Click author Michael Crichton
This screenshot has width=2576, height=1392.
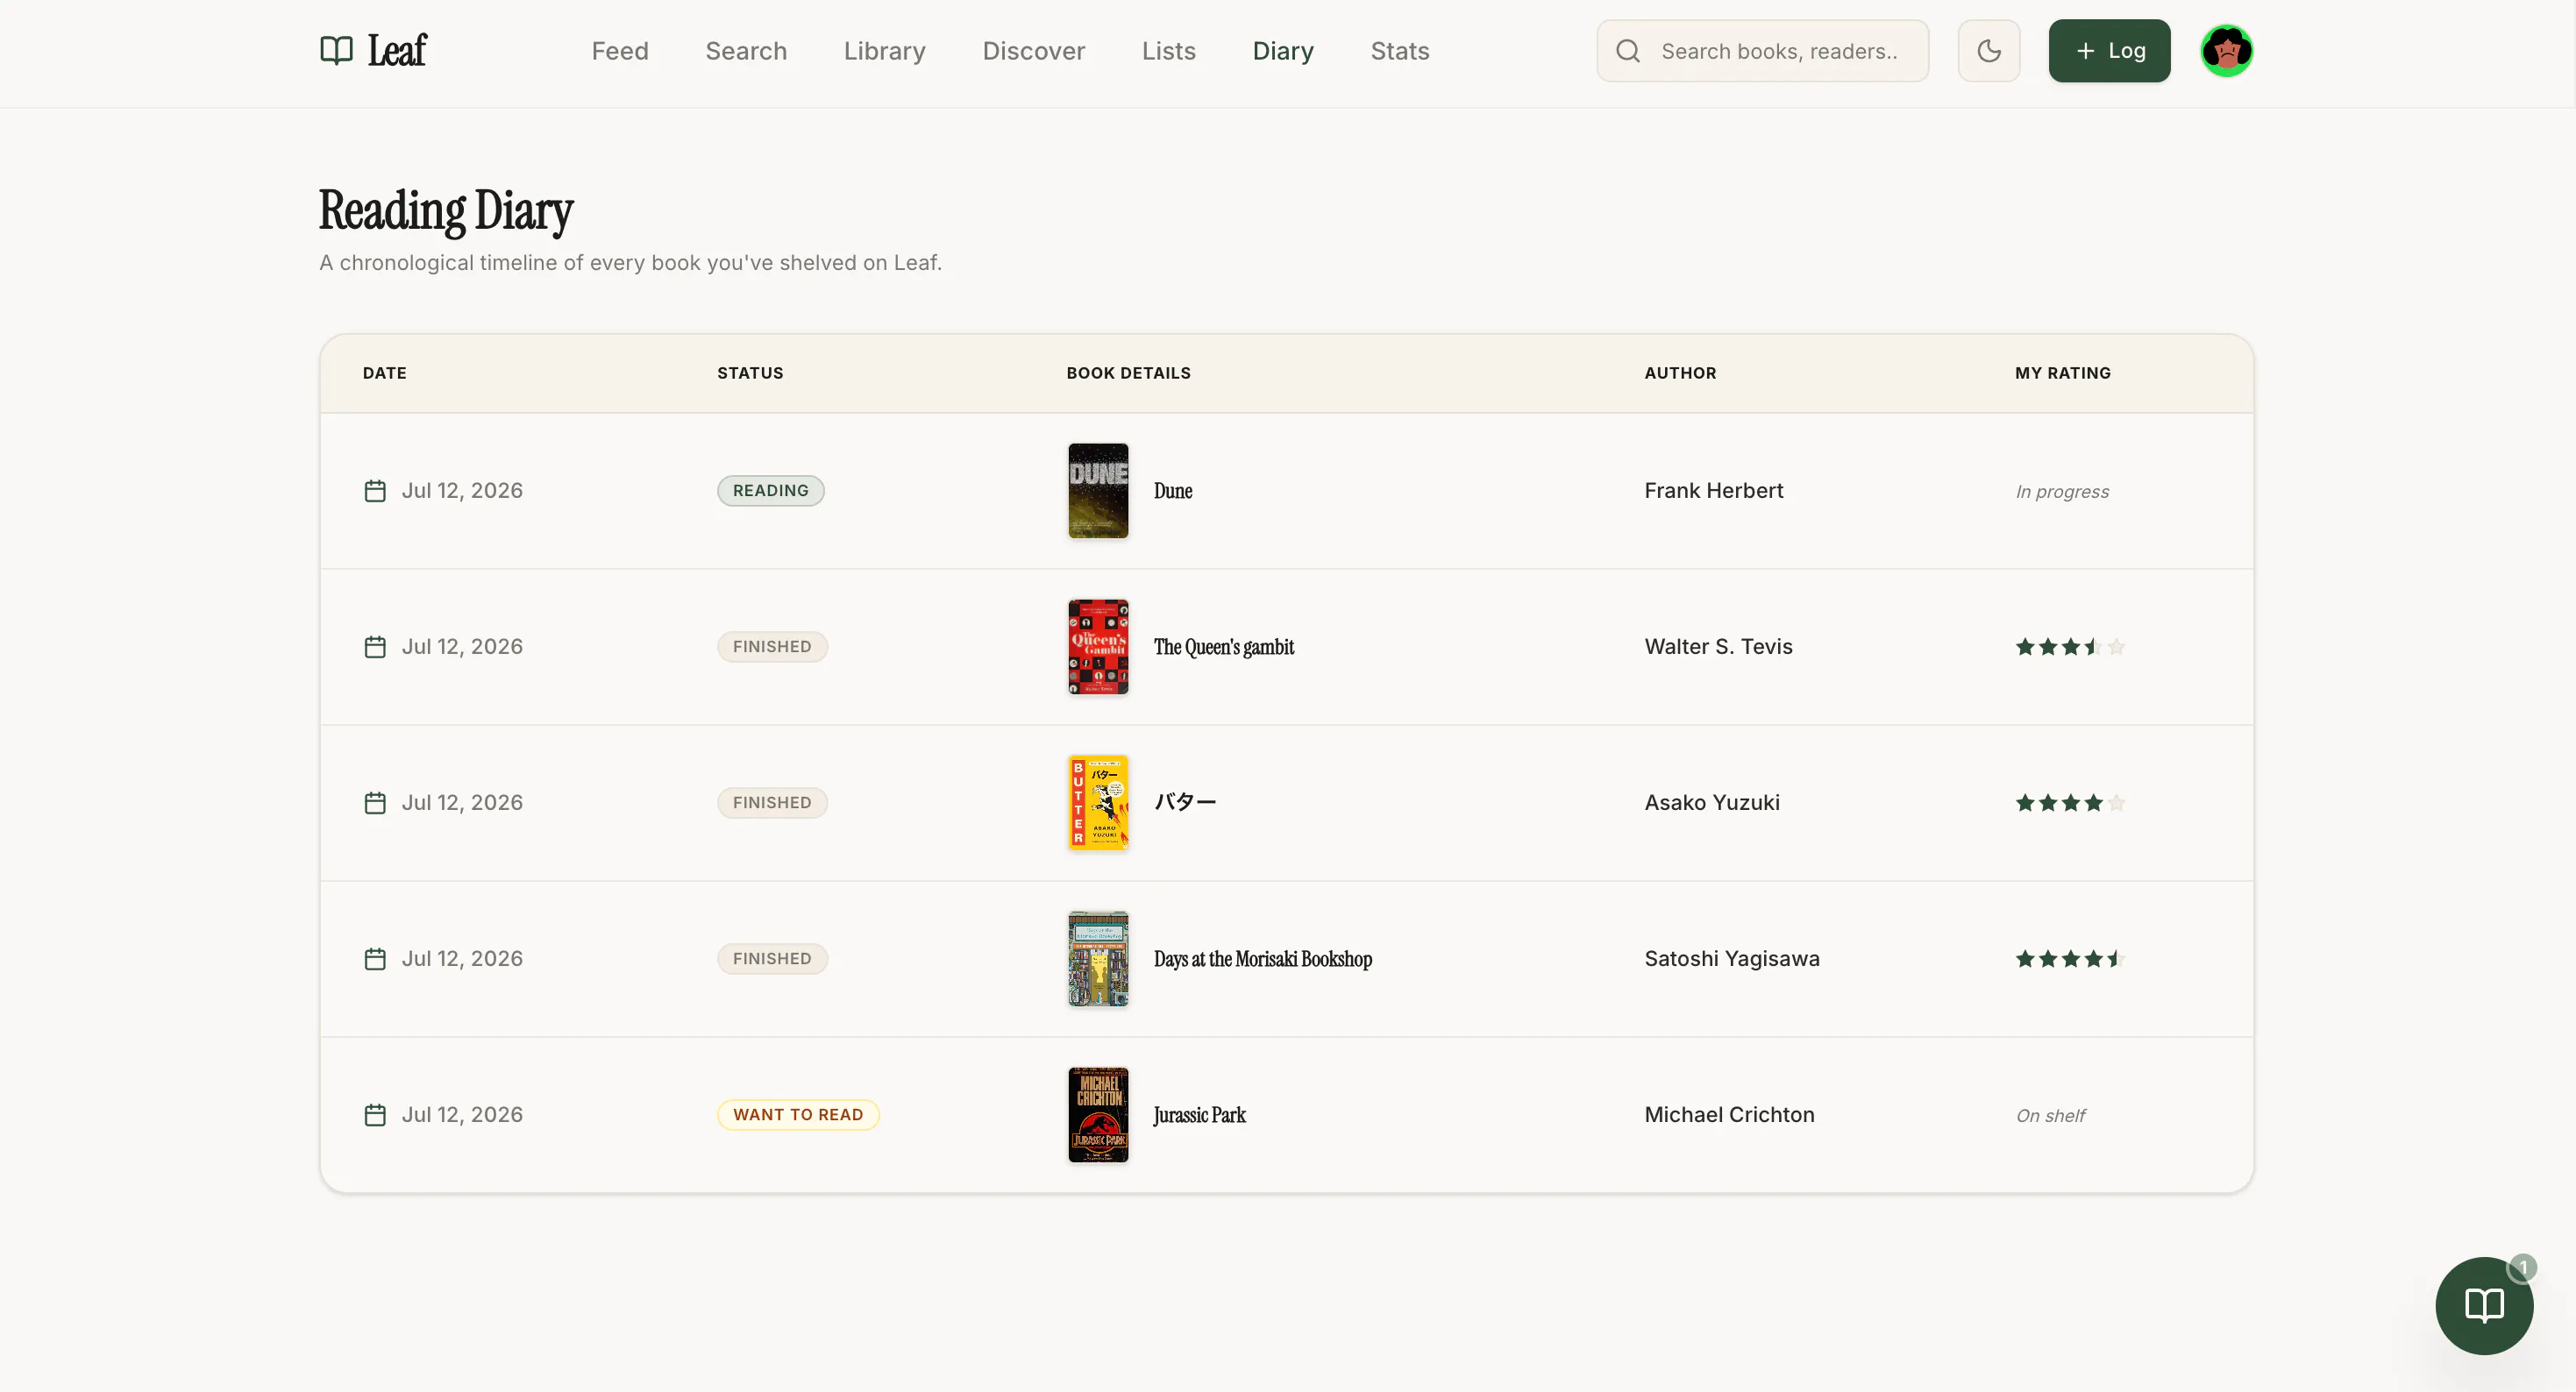click(x=1729, y=1115)
